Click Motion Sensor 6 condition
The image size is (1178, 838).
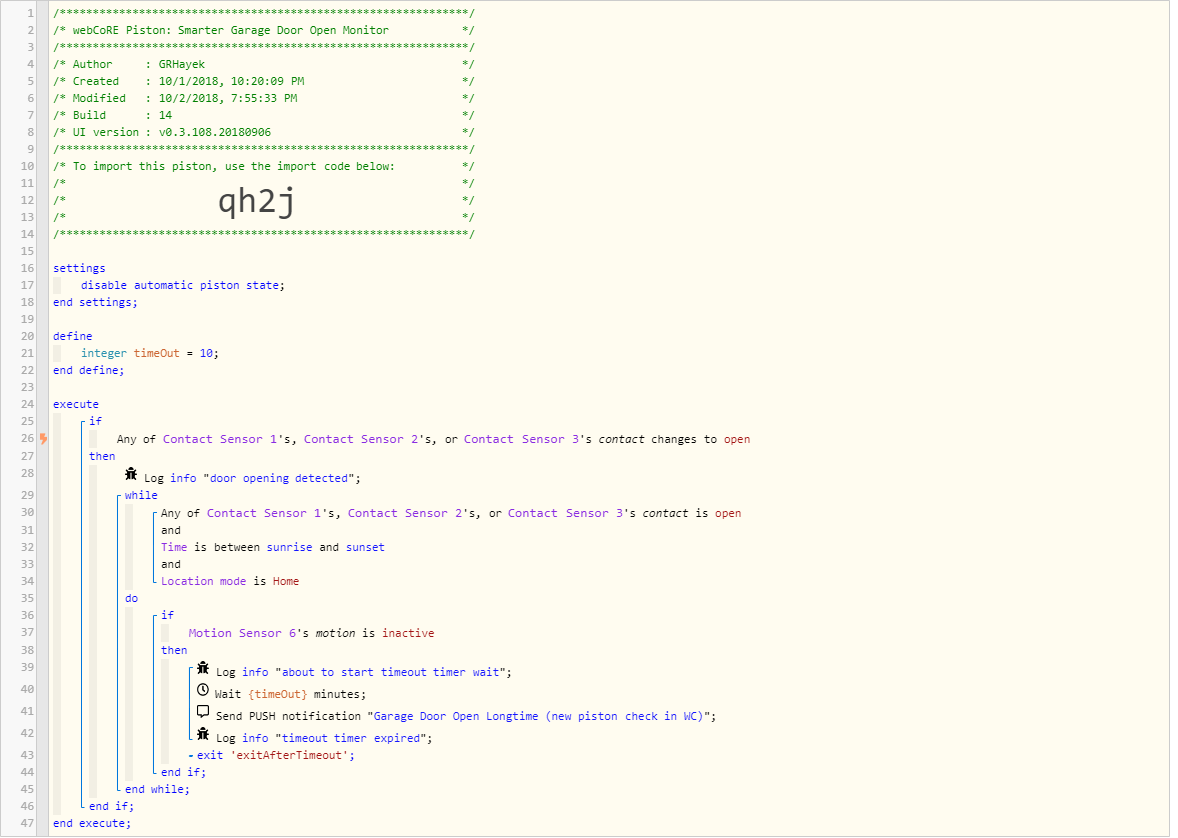(242, 634)
